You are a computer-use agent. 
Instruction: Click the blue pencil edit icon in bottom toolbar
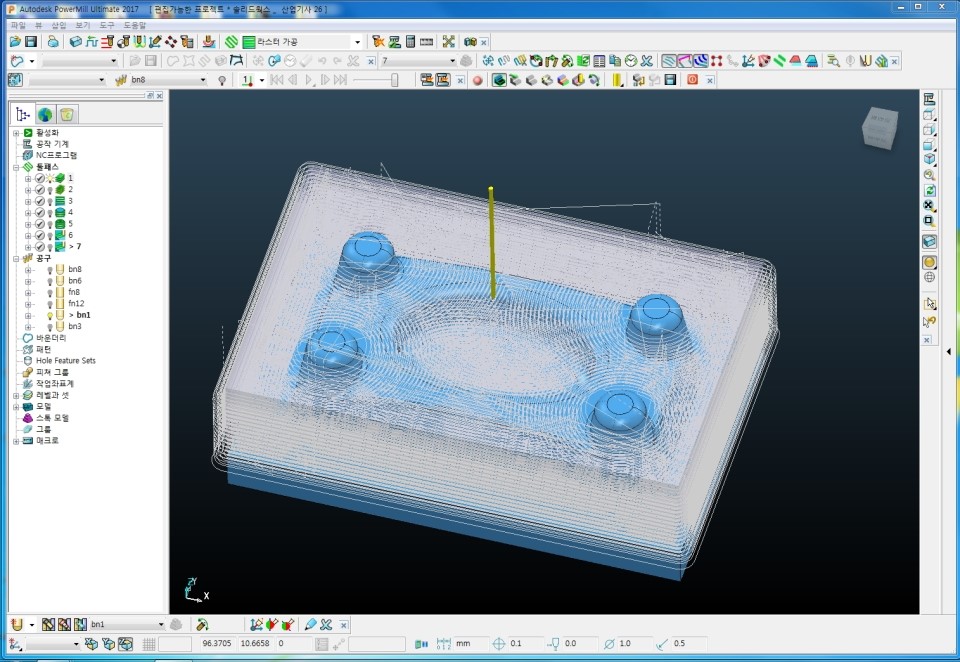pyautogui.click(x=310, y=625)
